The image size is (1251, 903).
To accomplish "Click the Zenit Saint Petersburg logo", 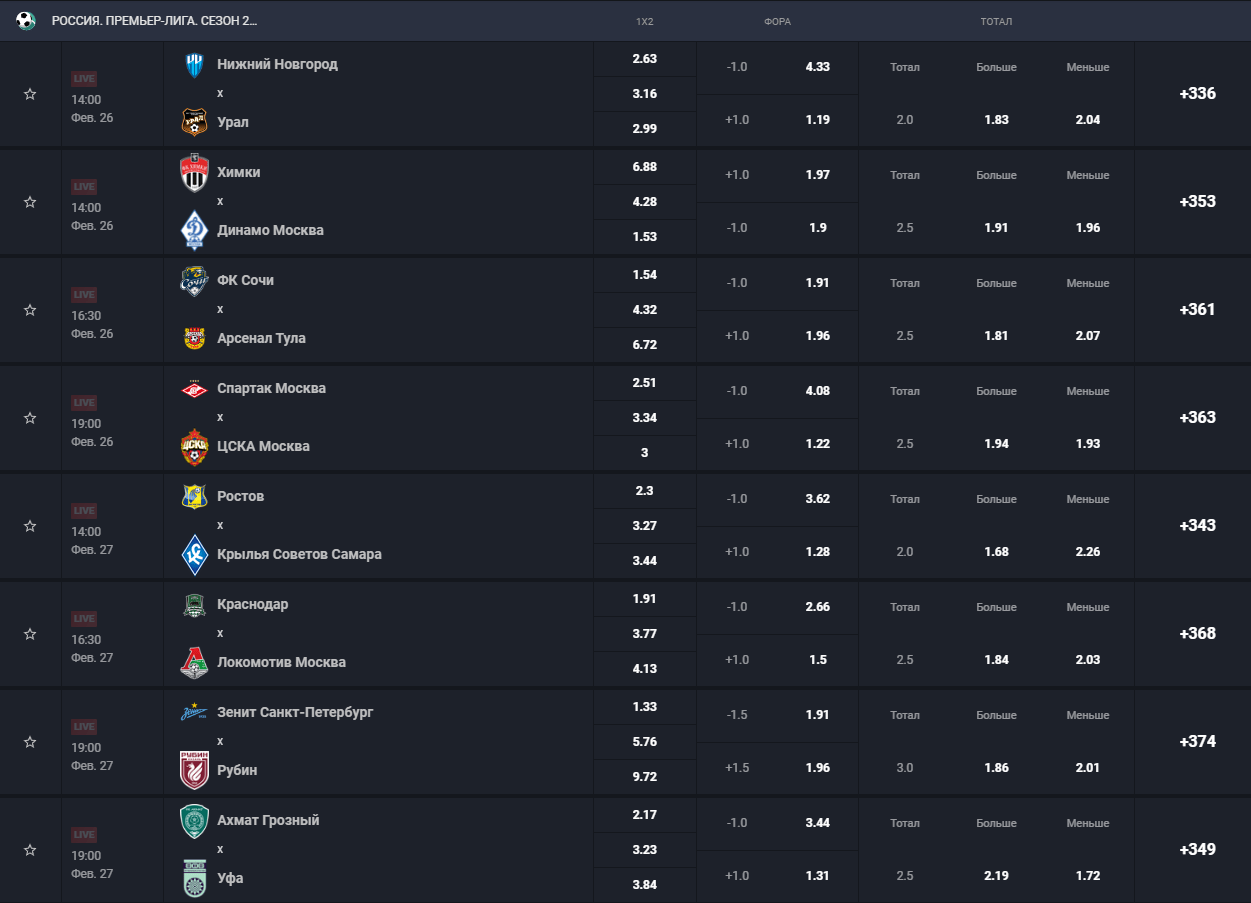I will 194,712.
